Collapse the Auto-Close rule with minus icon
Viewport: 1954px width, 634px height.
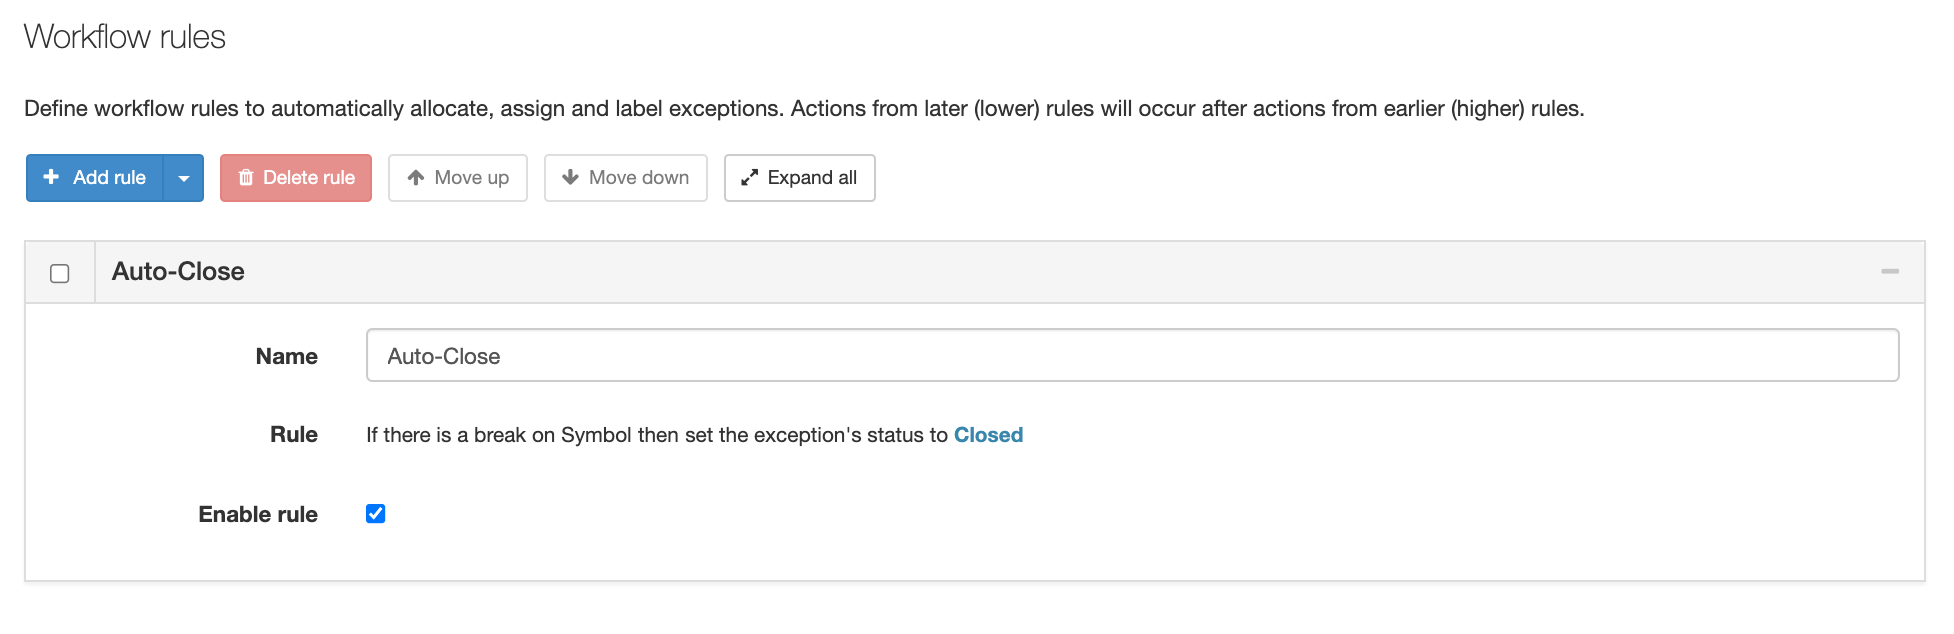point(1890,271)
